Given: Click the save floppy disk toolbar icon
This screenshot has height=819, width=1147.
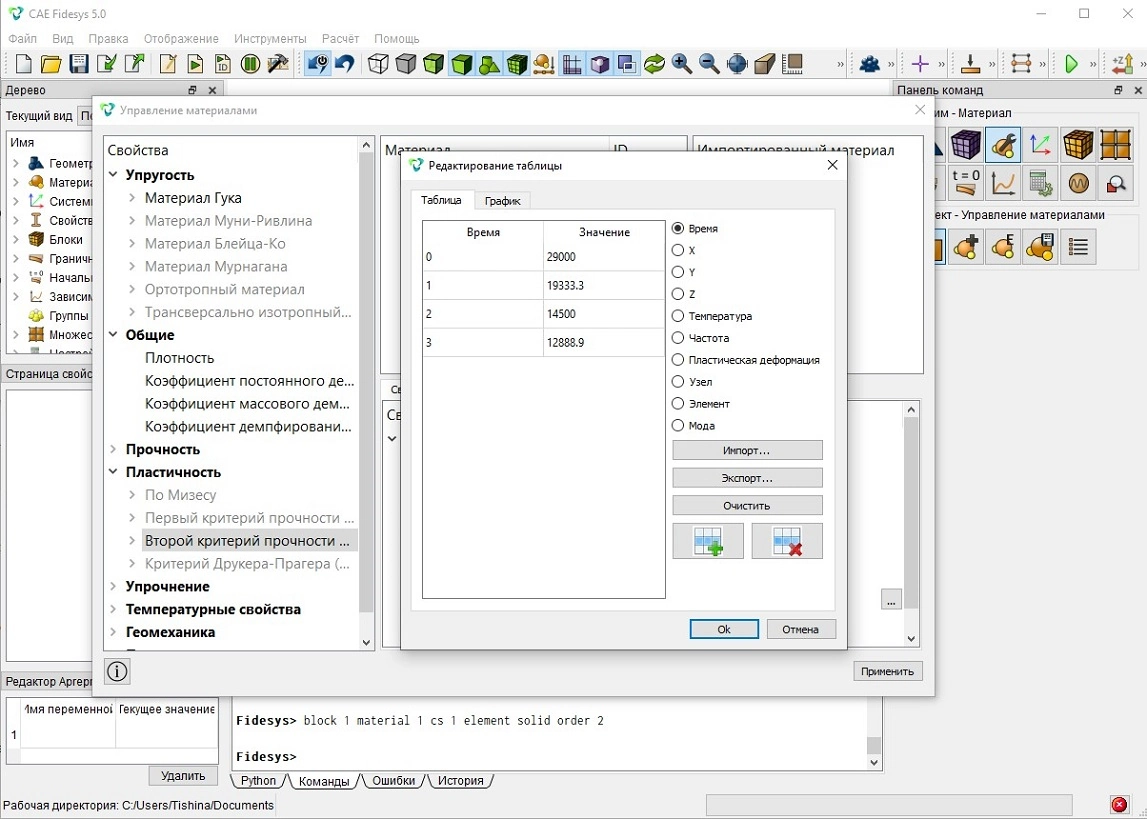Looking at the screenshot, I should click(79, 64).
